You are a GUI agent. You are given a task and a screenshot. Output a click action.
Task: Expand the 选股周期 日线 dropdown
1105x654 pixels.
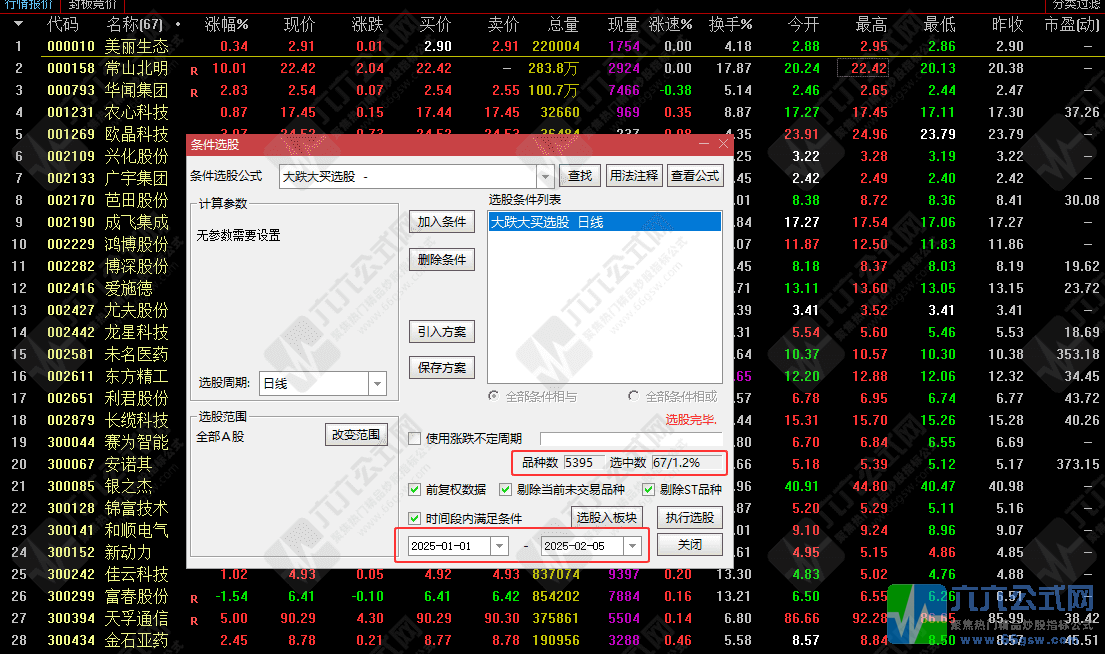pyautogui.click(x=377, y=383)
